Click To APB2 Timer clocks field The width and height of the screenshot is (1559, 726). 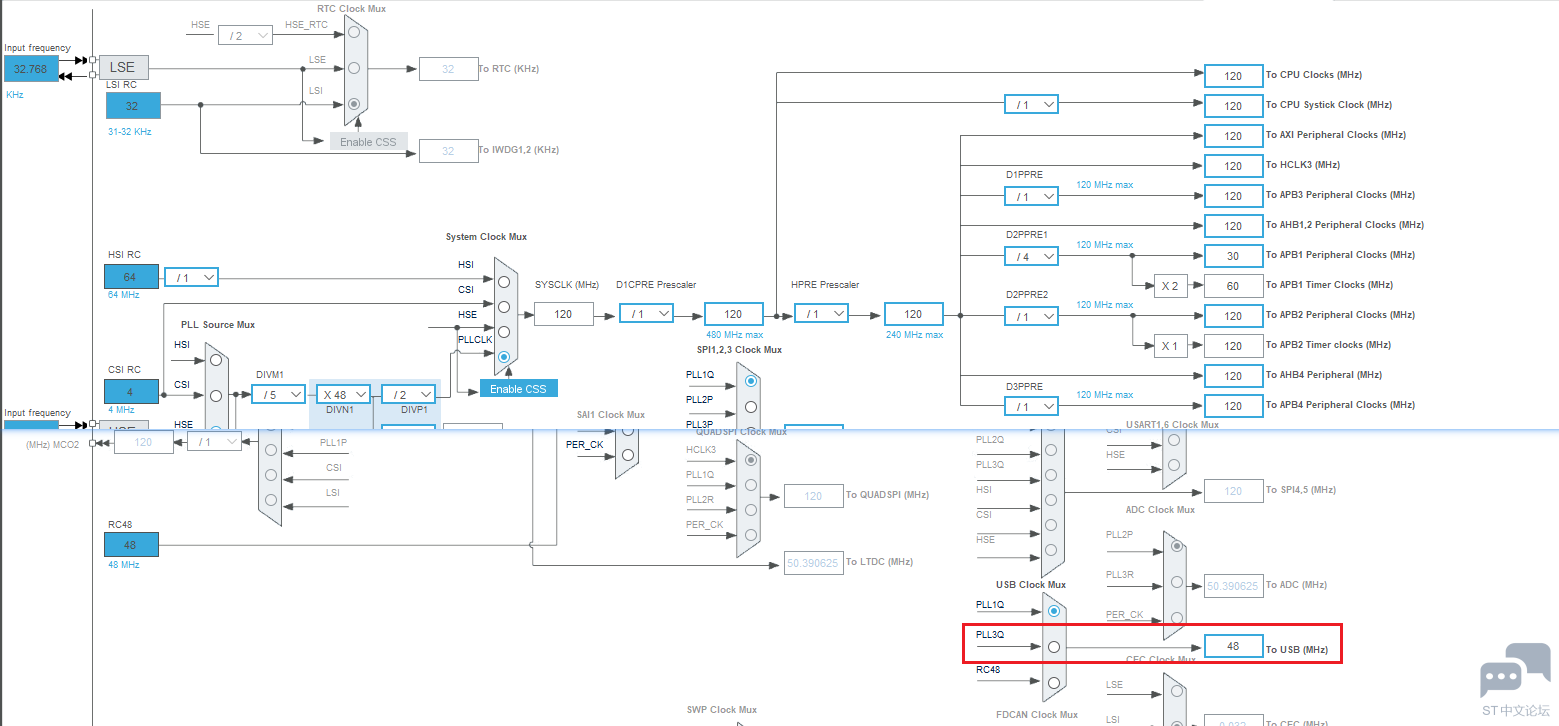coord(1233,346)
